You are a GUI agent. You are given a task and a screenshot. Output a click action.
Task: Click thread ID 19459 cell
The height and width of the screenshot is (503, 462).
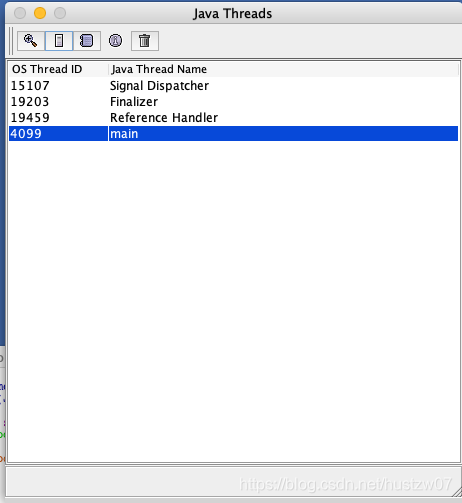pos(58,118)
